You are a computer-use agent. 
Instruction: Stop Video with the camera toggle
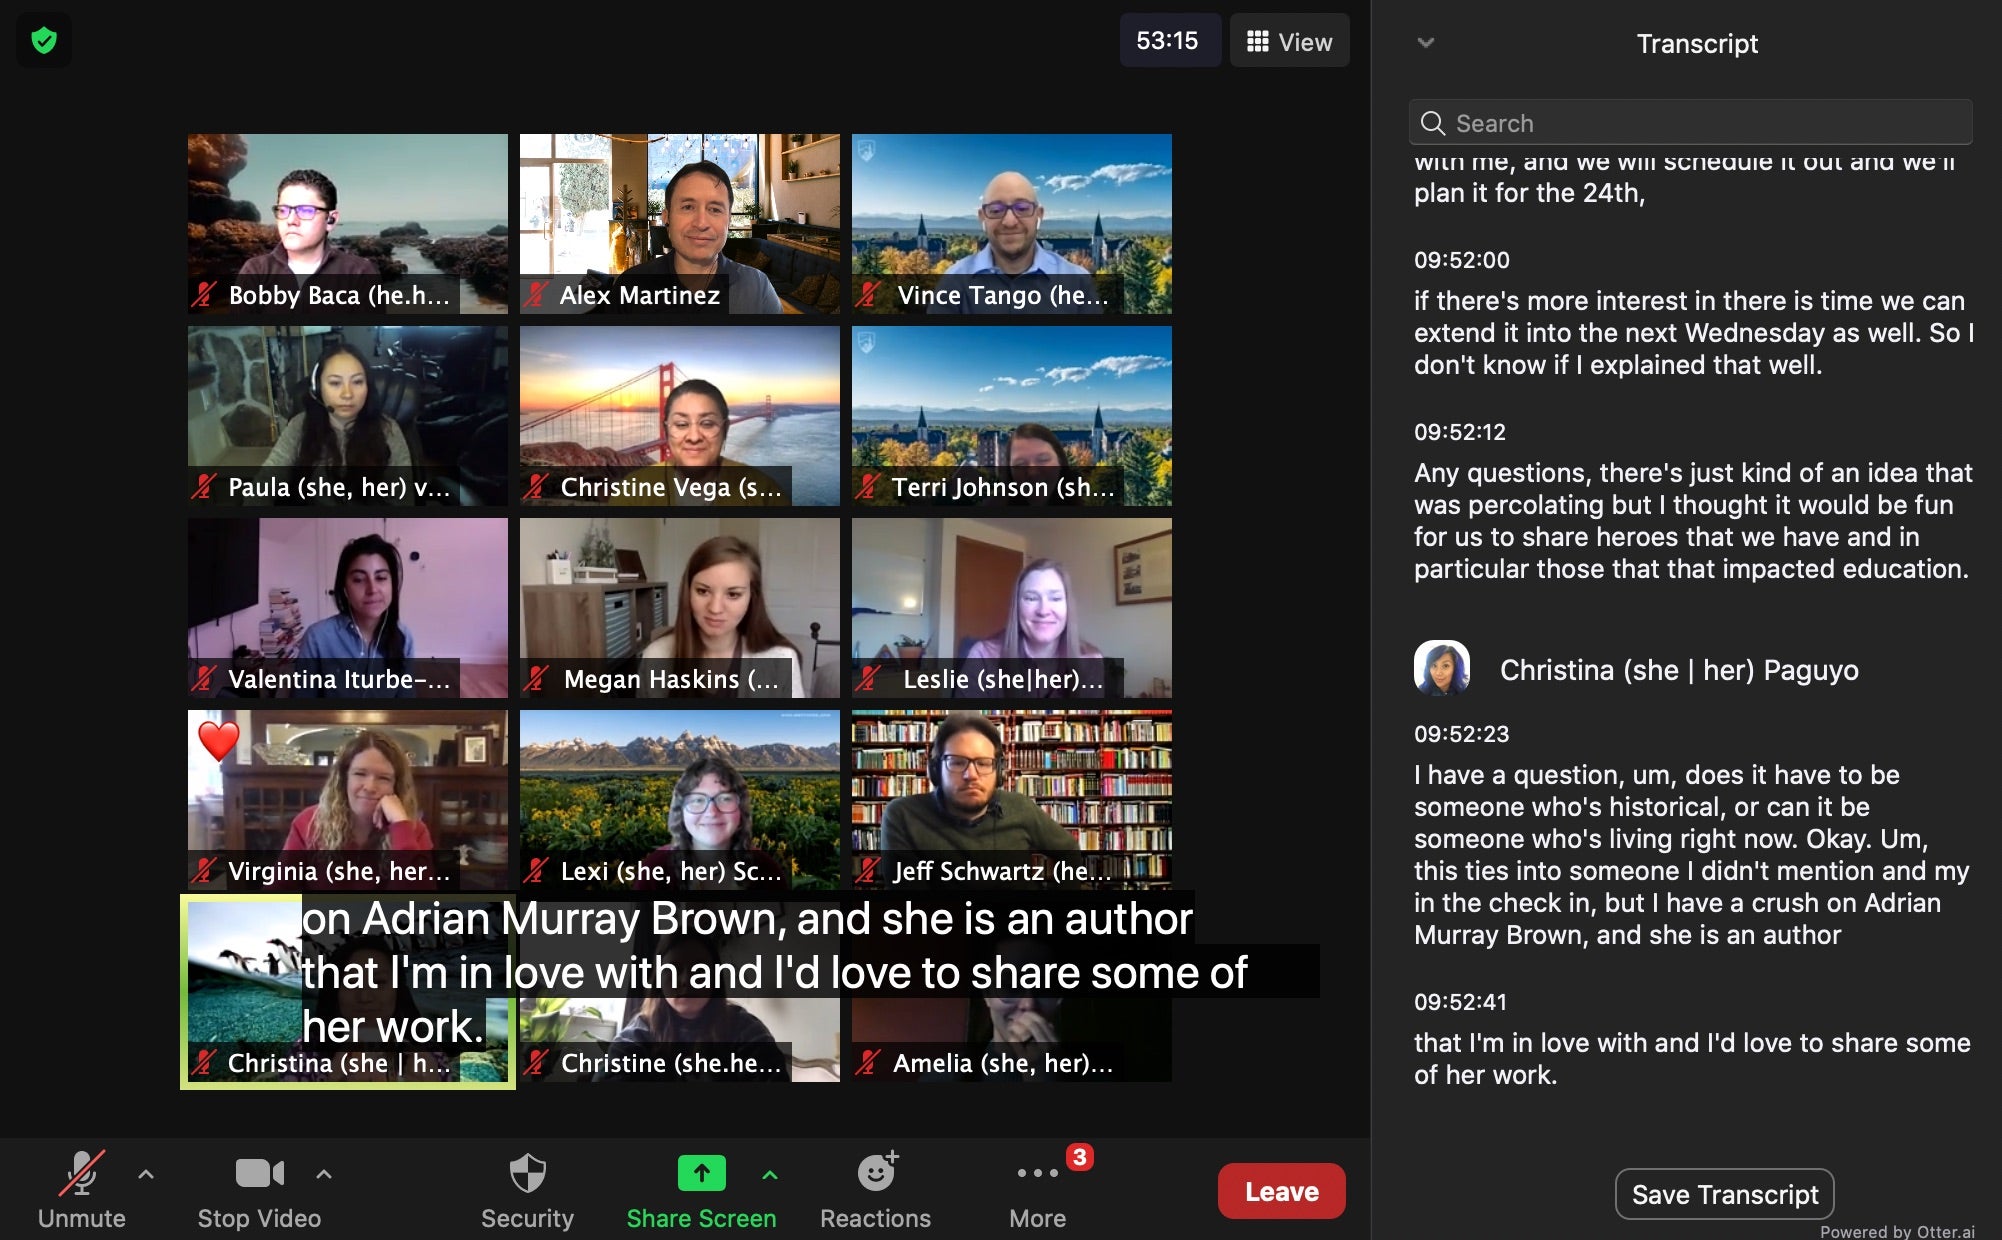pyautogui.click(x=259, y=1173)
